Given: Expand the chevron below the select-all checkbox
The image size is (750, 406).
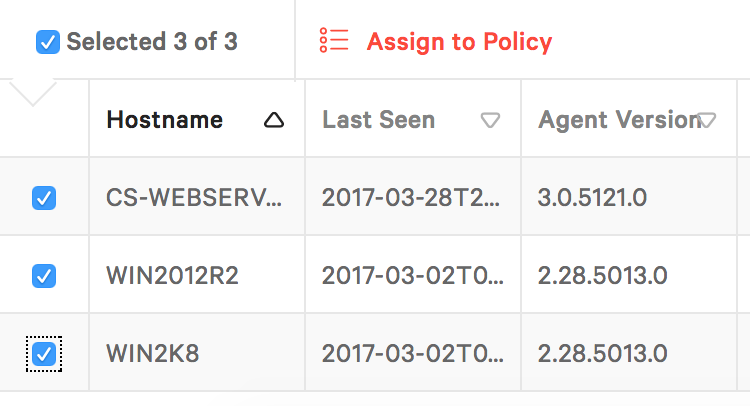Looking at the screenshot, I should (33, 93).
